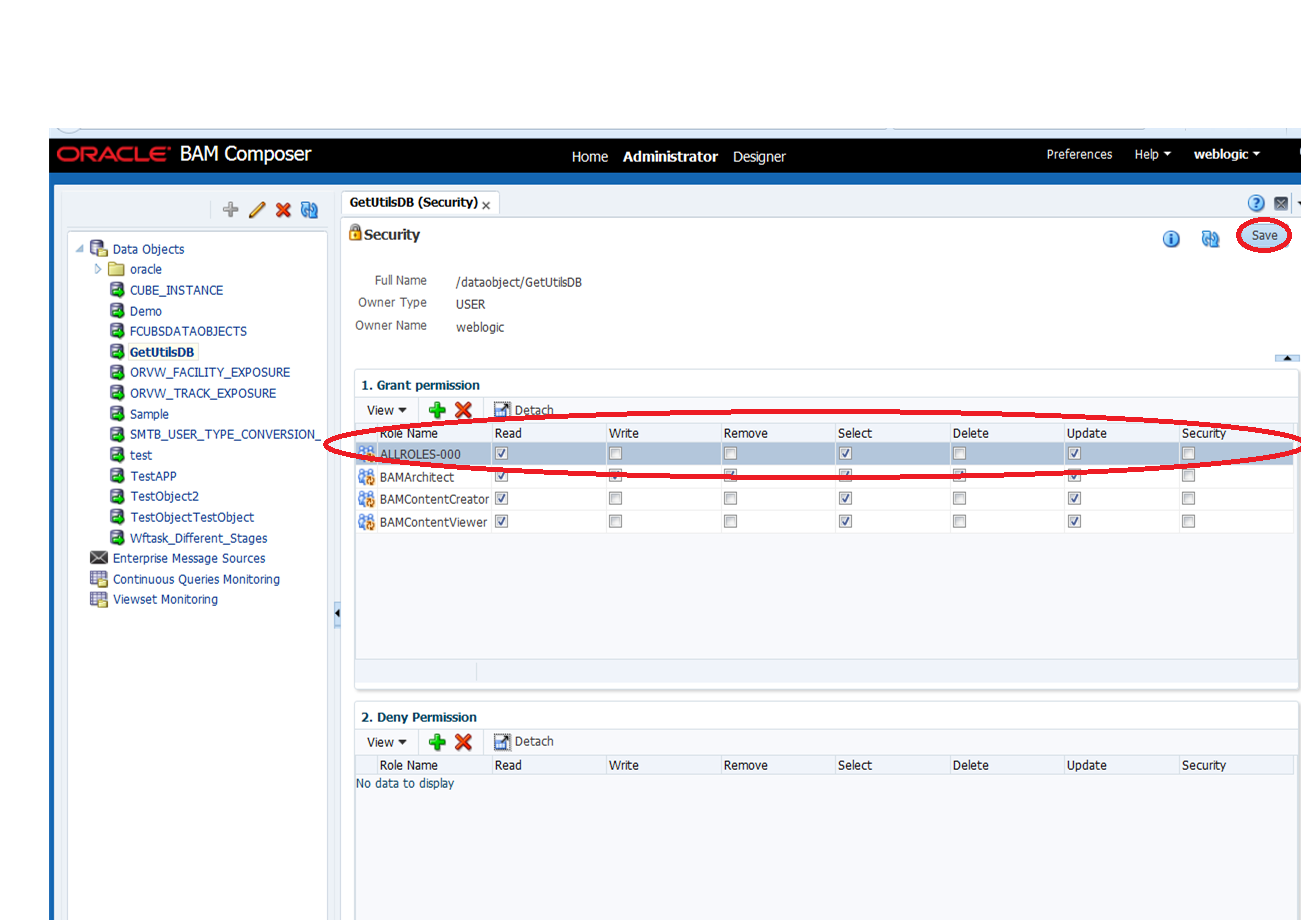
Task: Select ORVW_FACILITY_EXPOSURE in the tree
Action: [x=210, y=372]
